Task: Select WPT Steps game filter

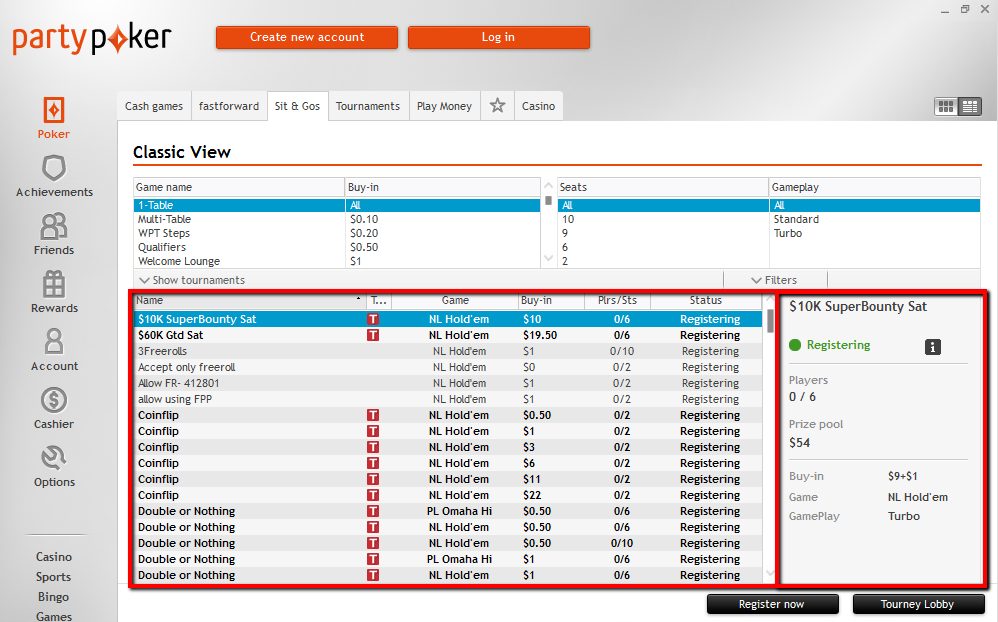Action: [239, 233]
